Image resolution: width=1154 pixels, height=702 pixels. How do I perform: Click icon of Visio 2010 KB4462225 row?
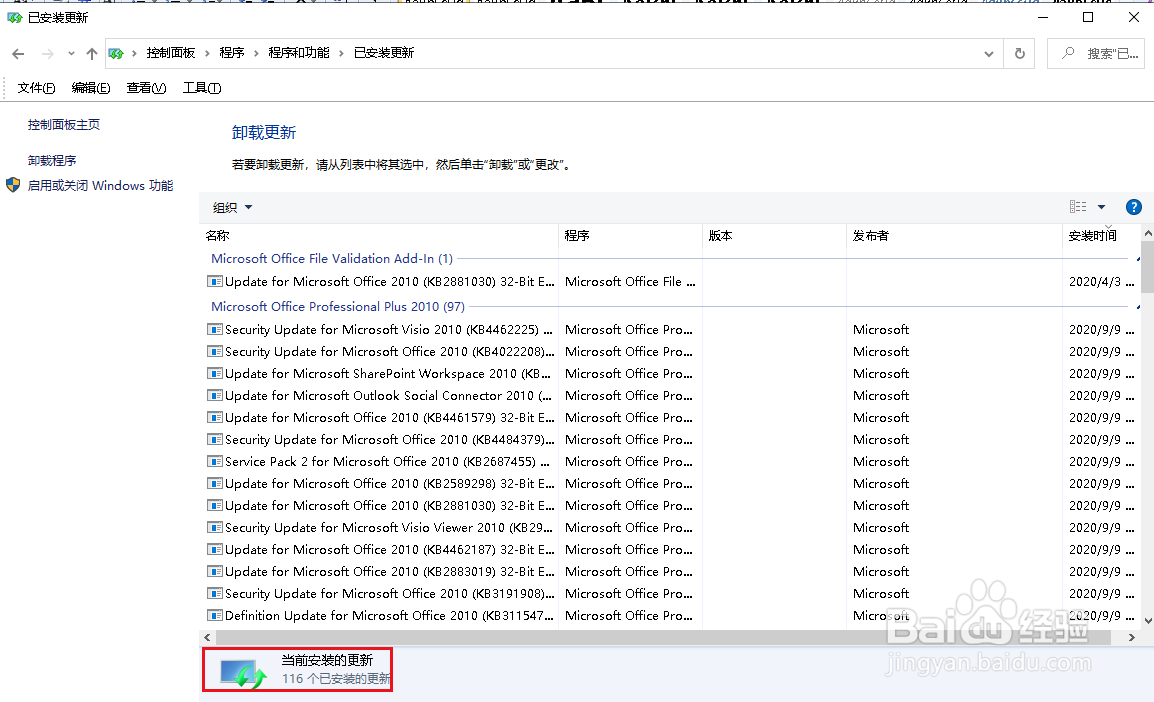[x=215, y=330]
